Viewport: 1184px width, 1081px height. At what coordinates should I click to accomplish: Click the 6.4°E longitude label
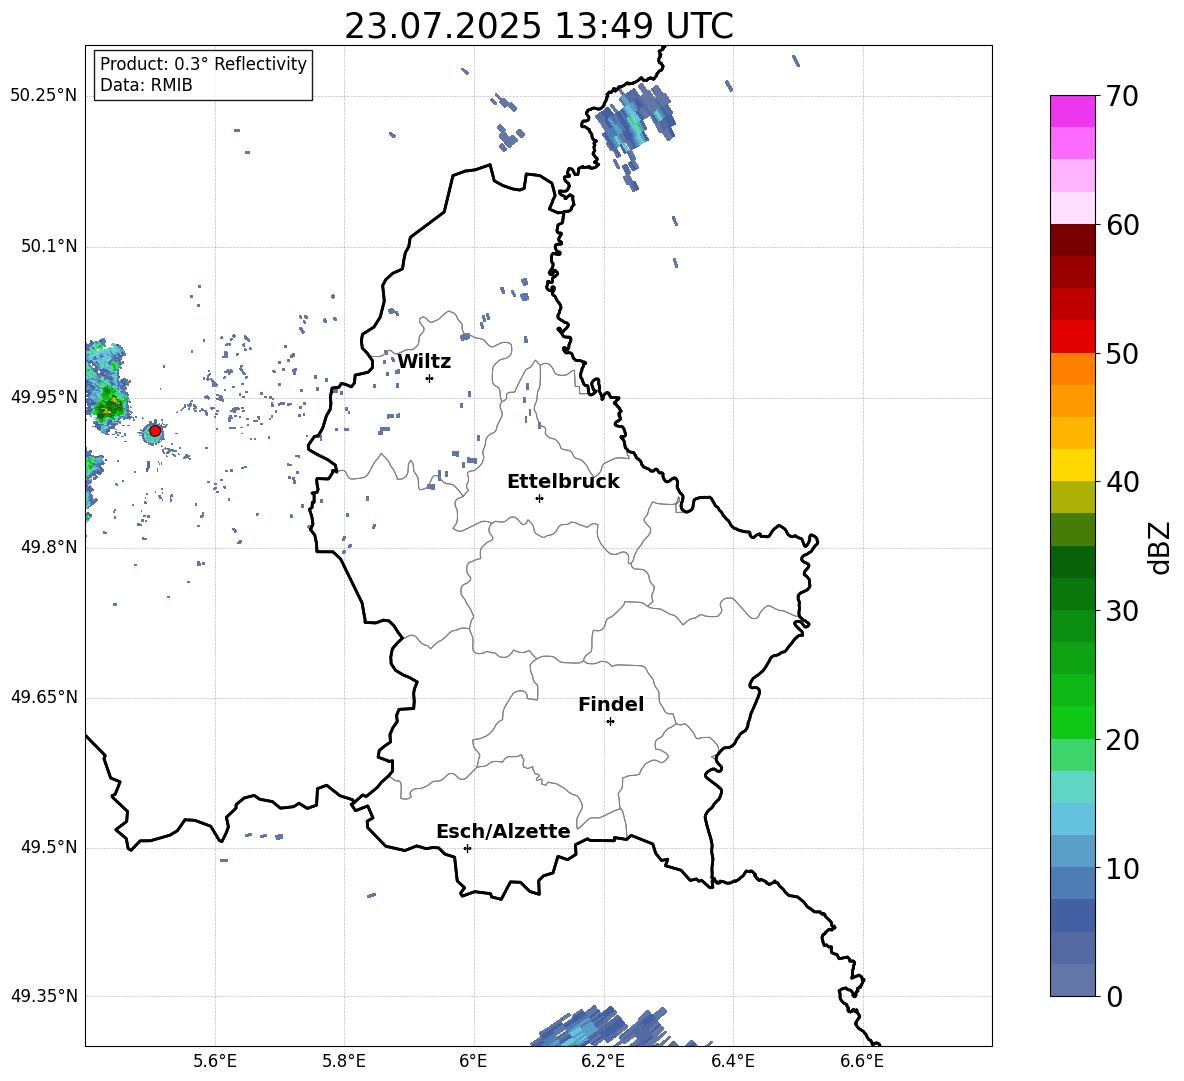tap(732, 1061)
